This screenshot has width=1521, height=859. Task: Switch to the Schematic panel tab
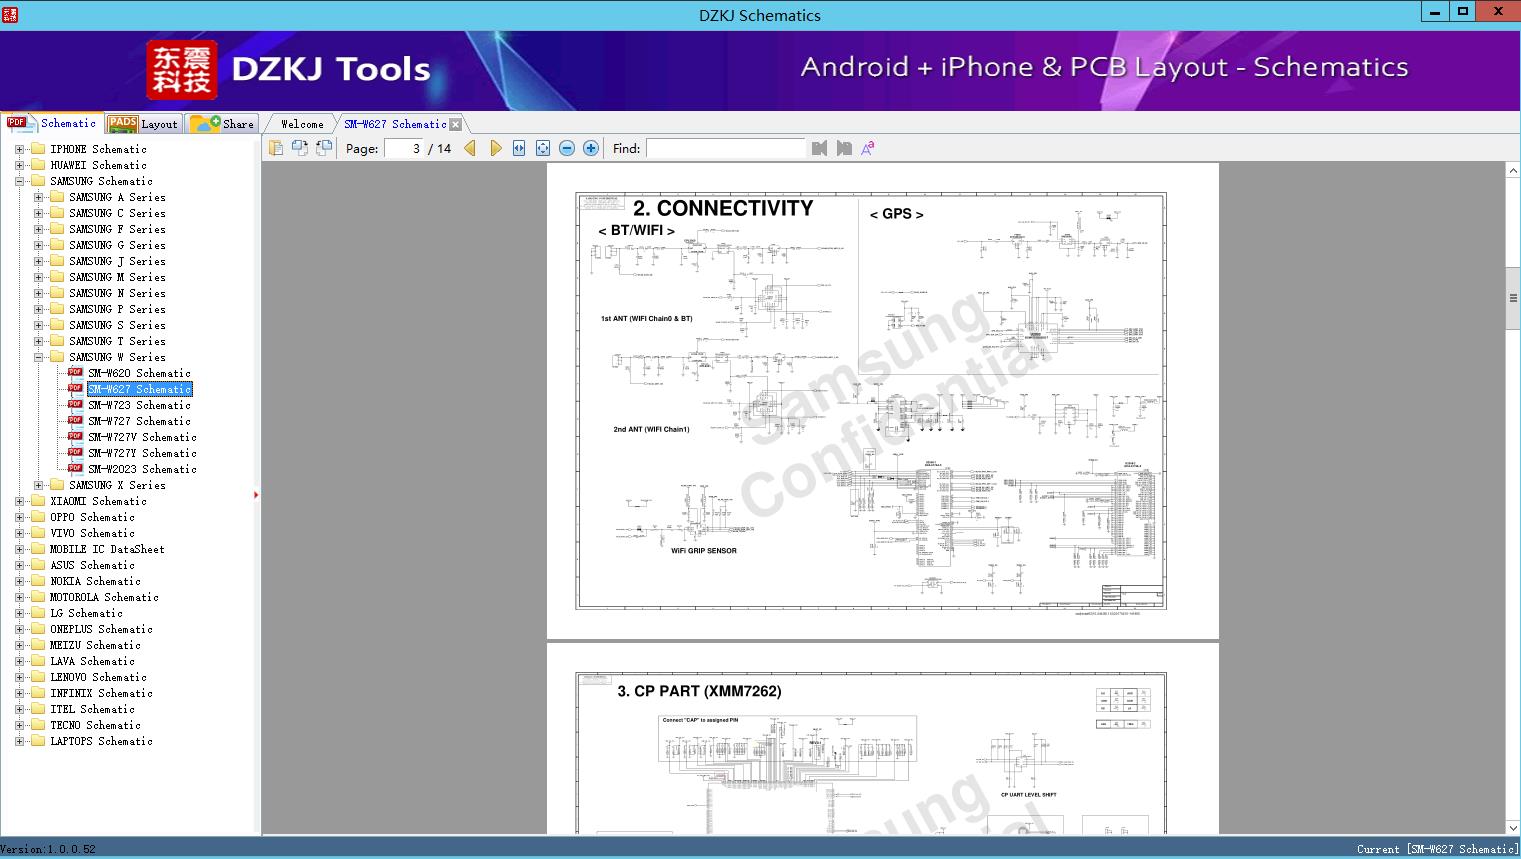(x=52, y=123)
